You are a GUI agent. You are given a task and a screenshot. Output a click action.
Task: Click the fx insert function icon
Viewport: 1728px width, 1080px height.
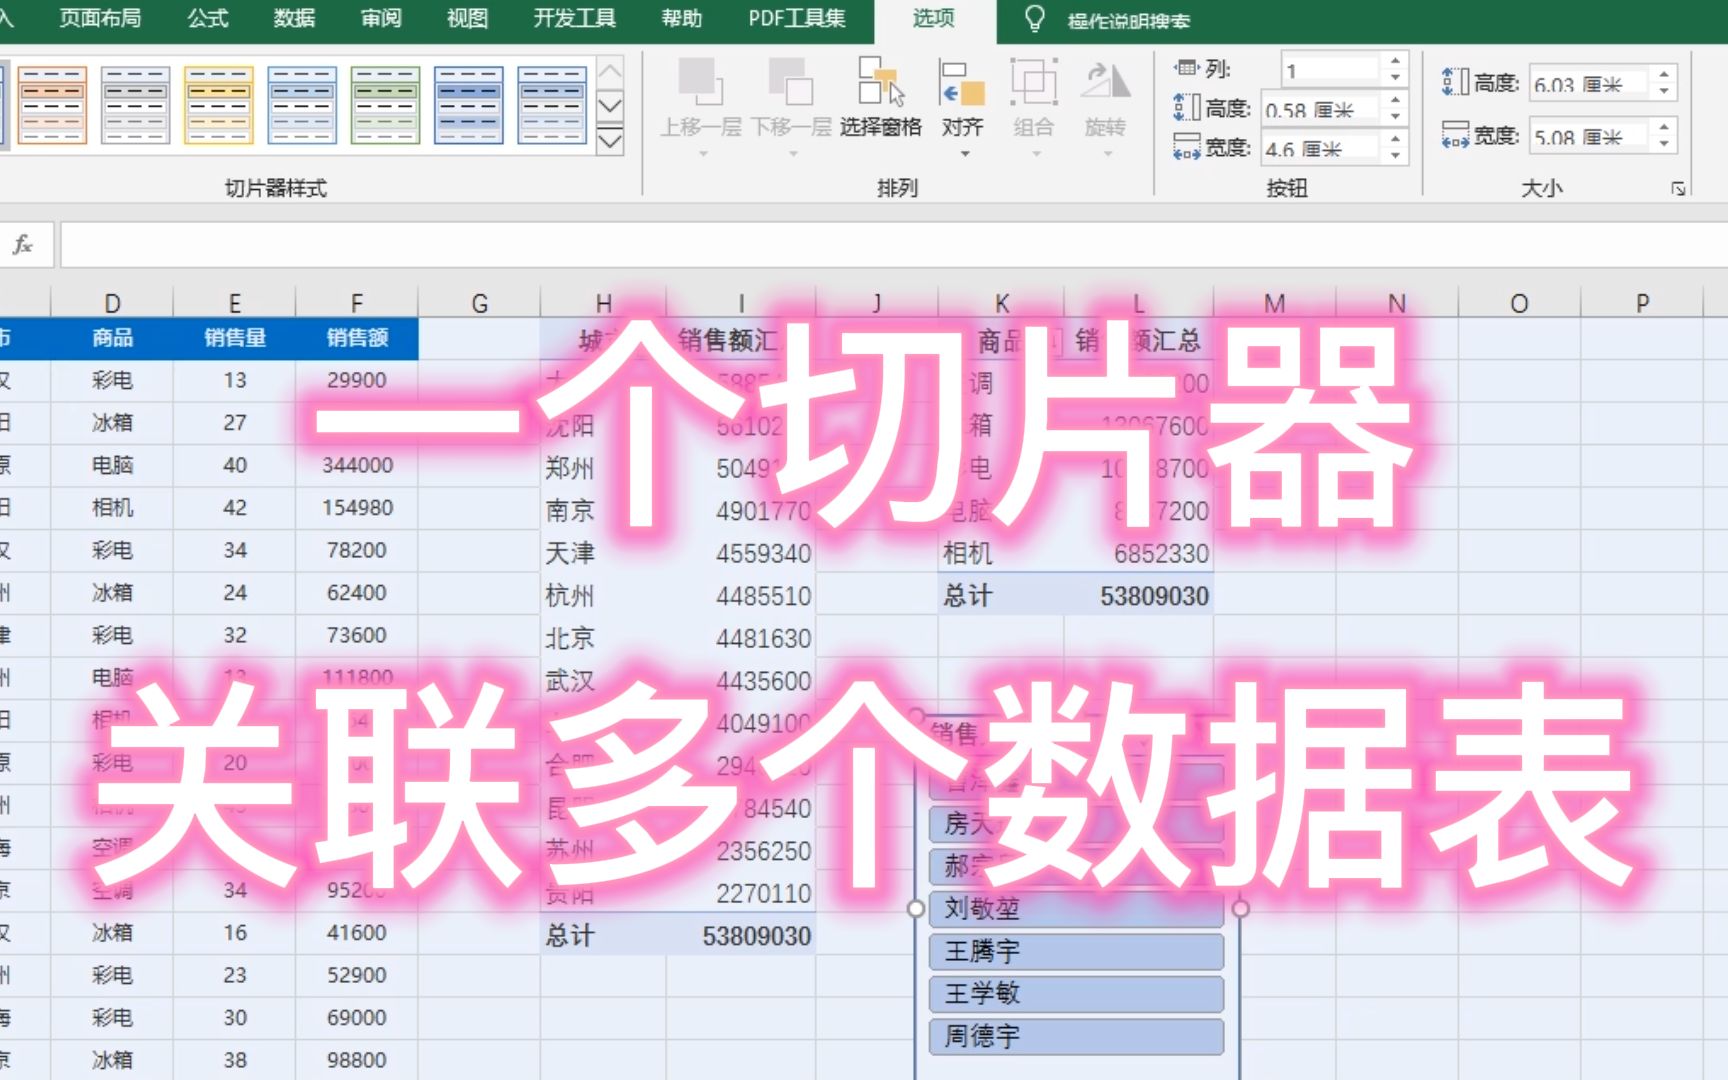(22, 243)
